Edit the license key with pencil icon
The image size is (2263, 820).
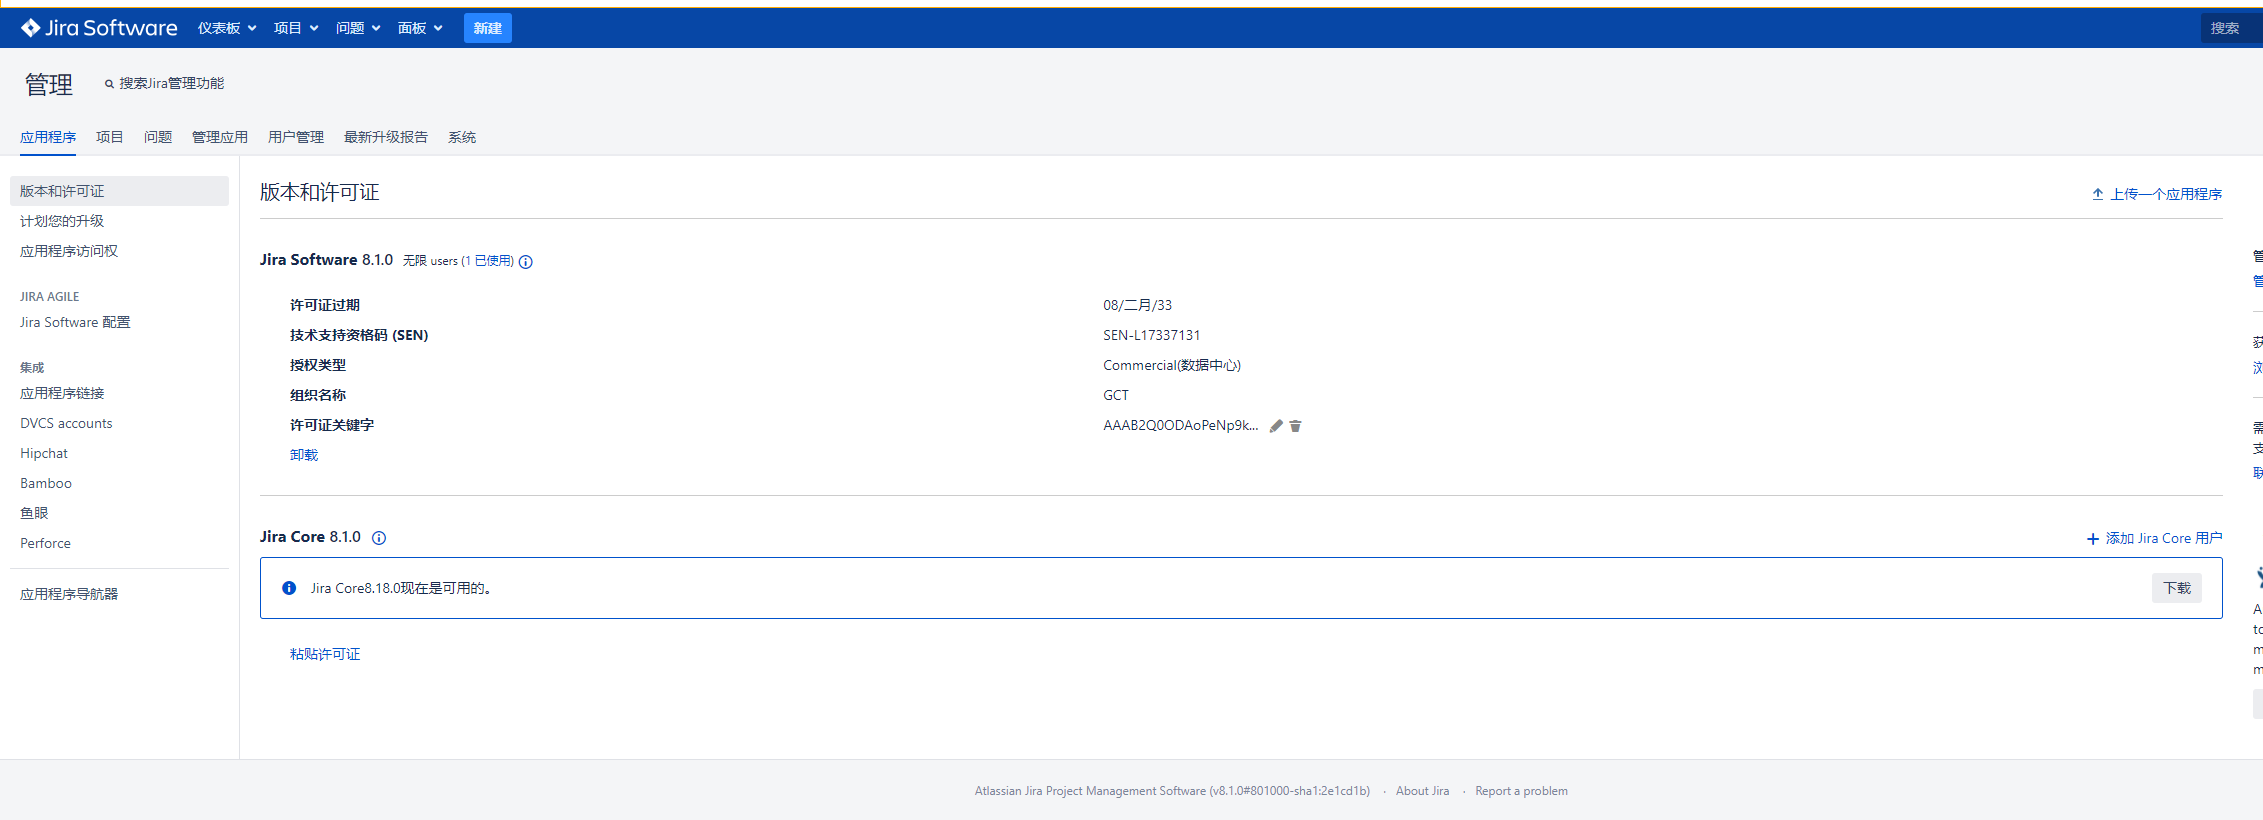tap(1276, 426)
